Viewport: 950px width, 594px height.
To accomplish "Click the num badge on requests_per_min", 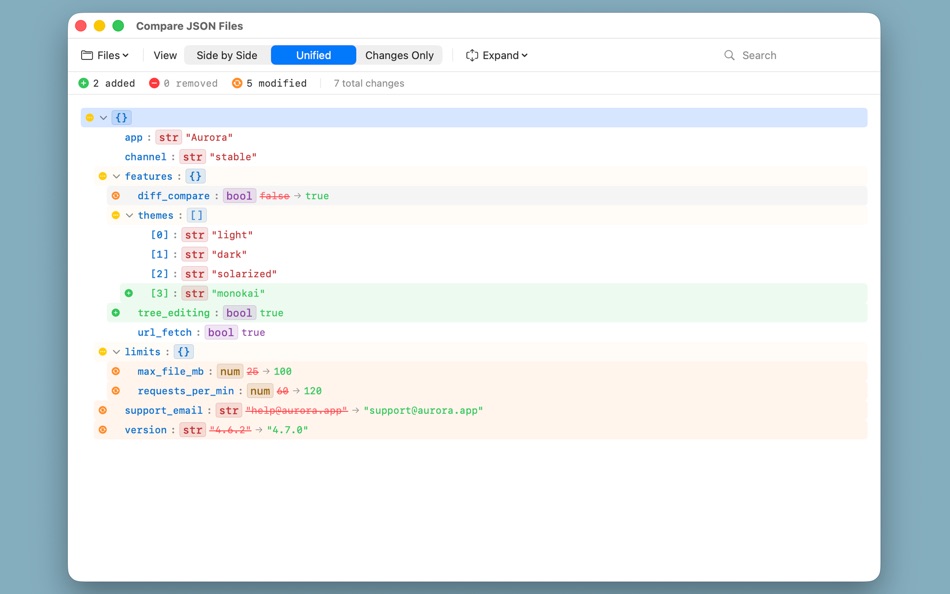I will pos(261,391).
